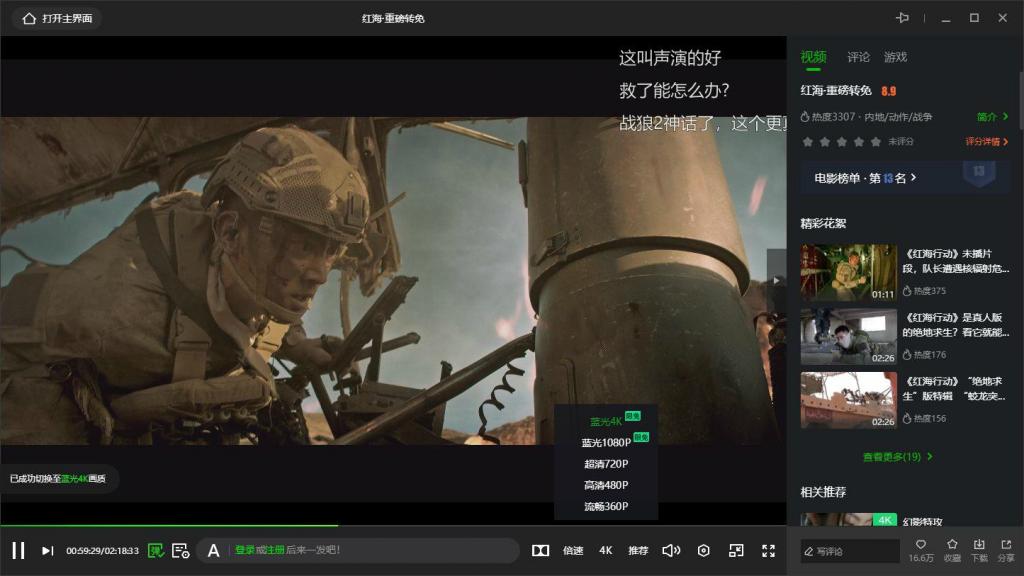Expand 查看更多(19) to see more clips
1024x576 pixels.
[x=896, y=455]
